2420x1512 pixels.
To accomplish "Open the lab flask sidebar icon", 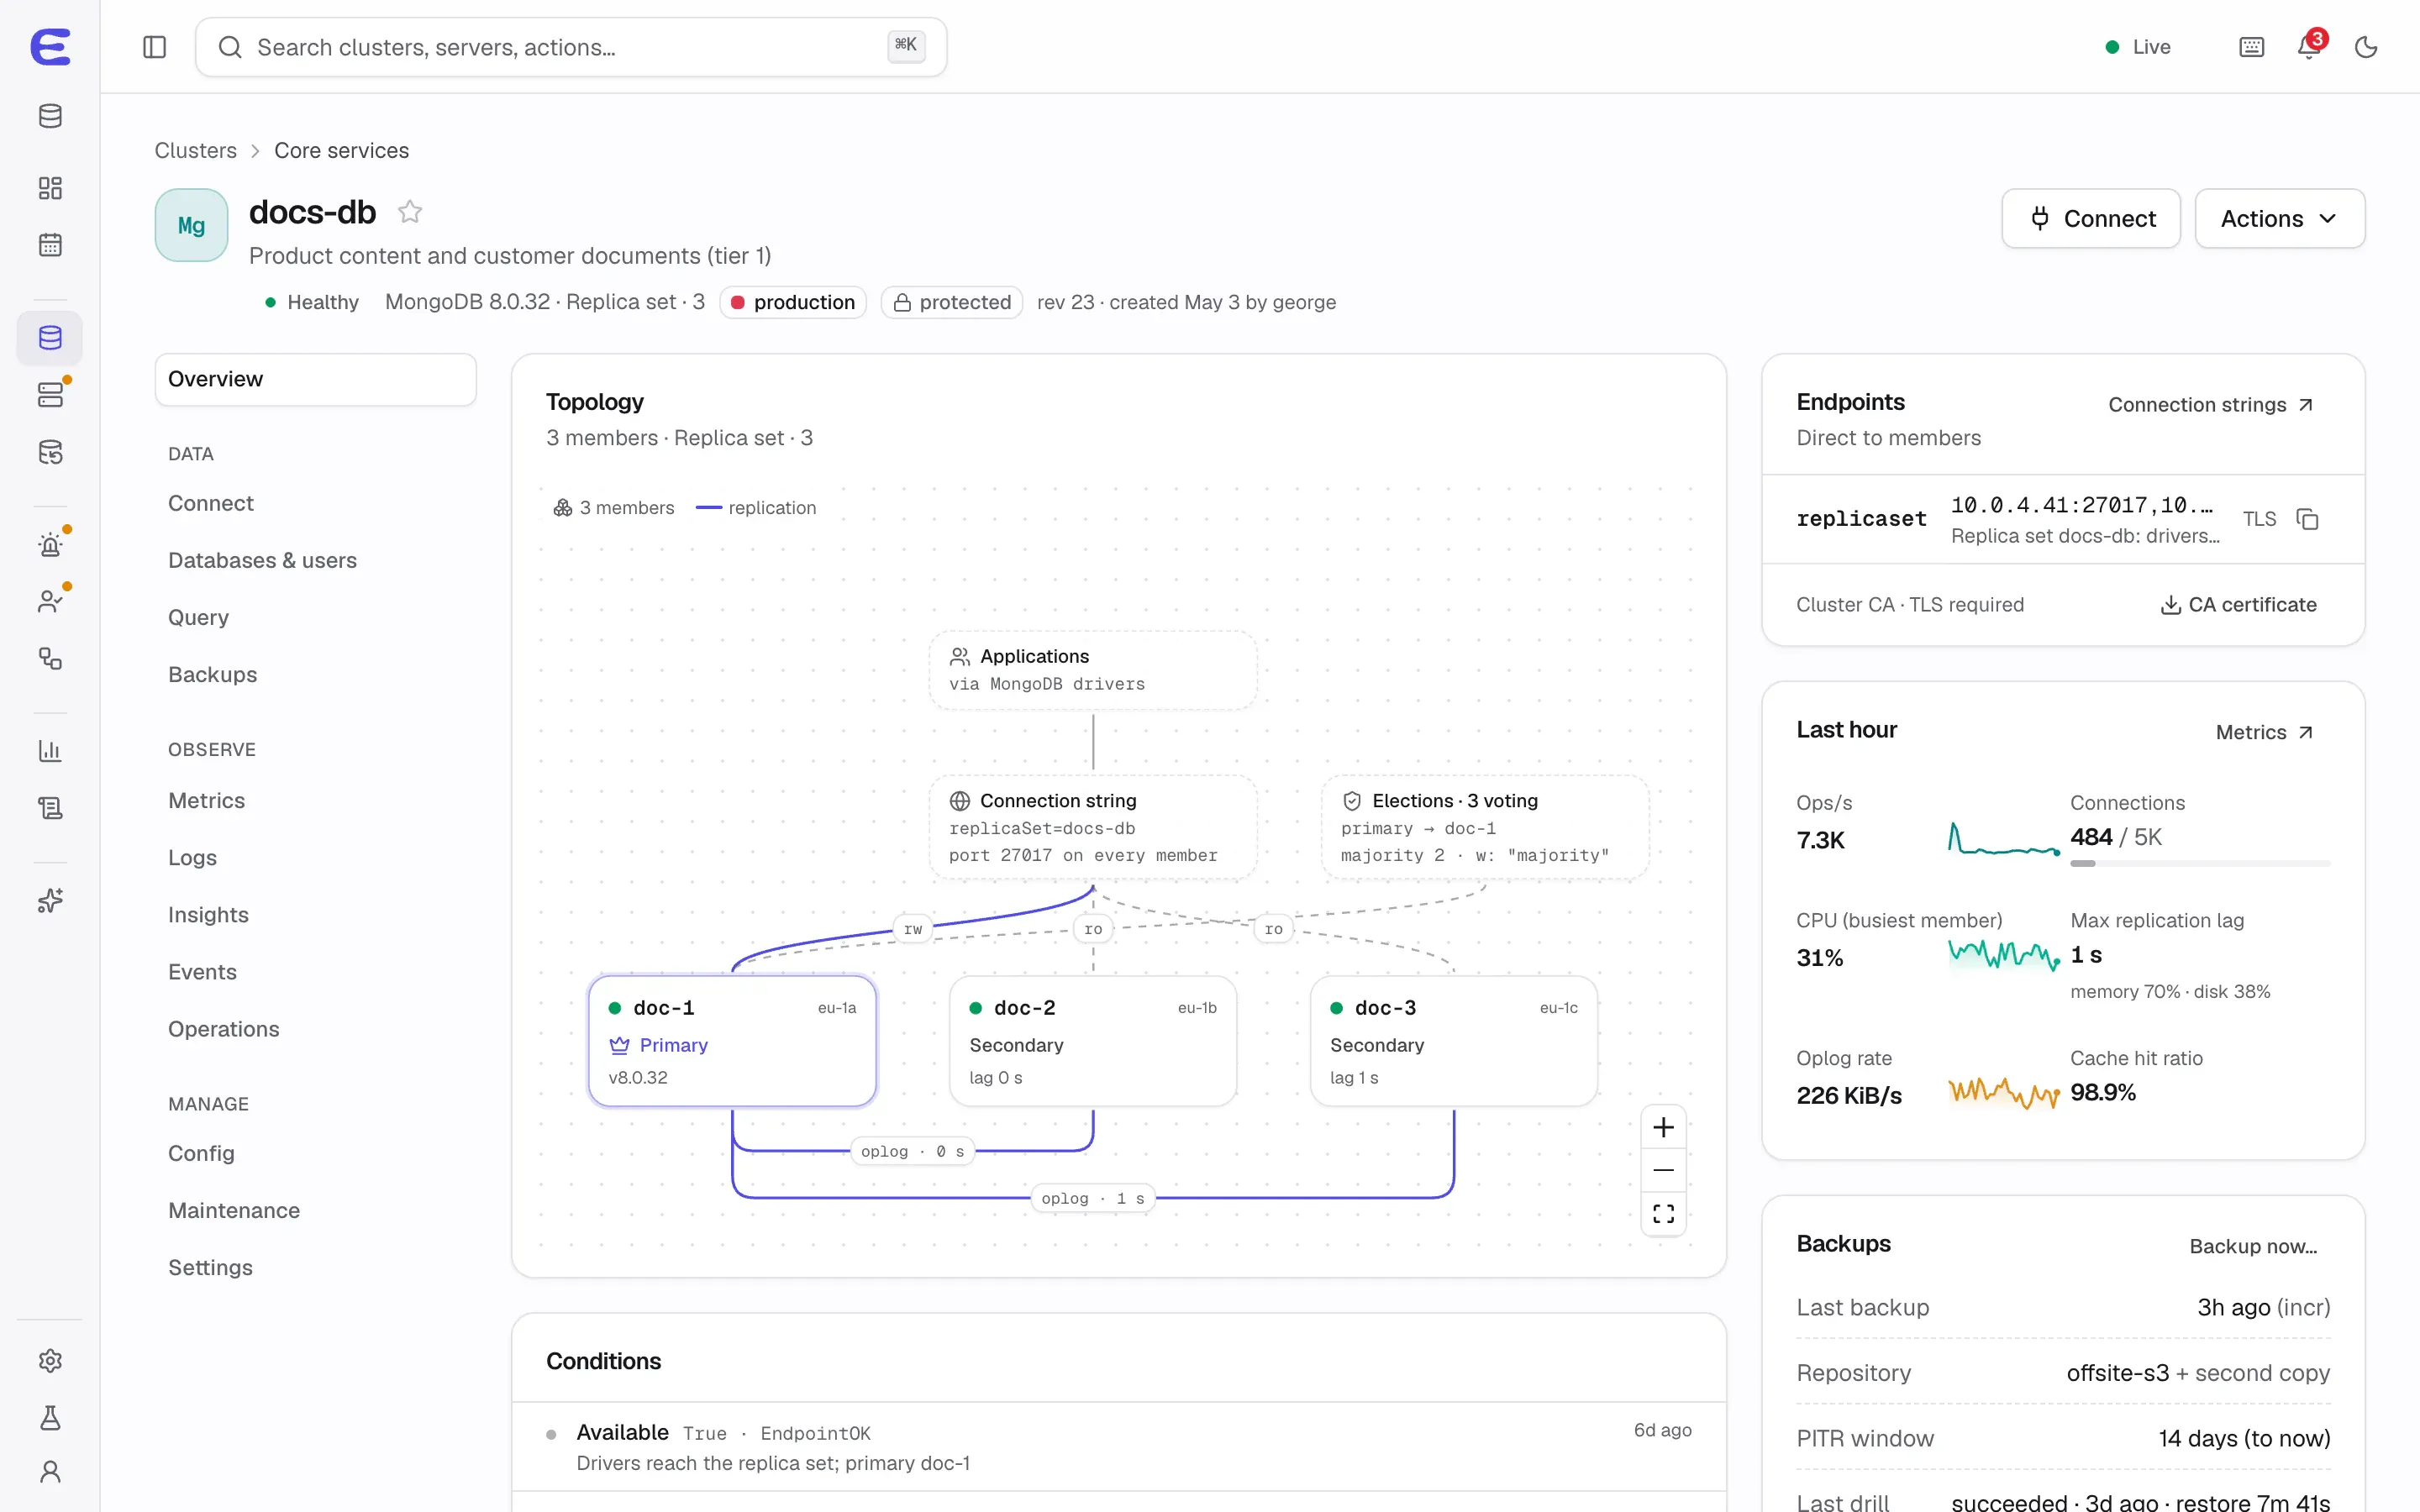I will (50, 1417).
